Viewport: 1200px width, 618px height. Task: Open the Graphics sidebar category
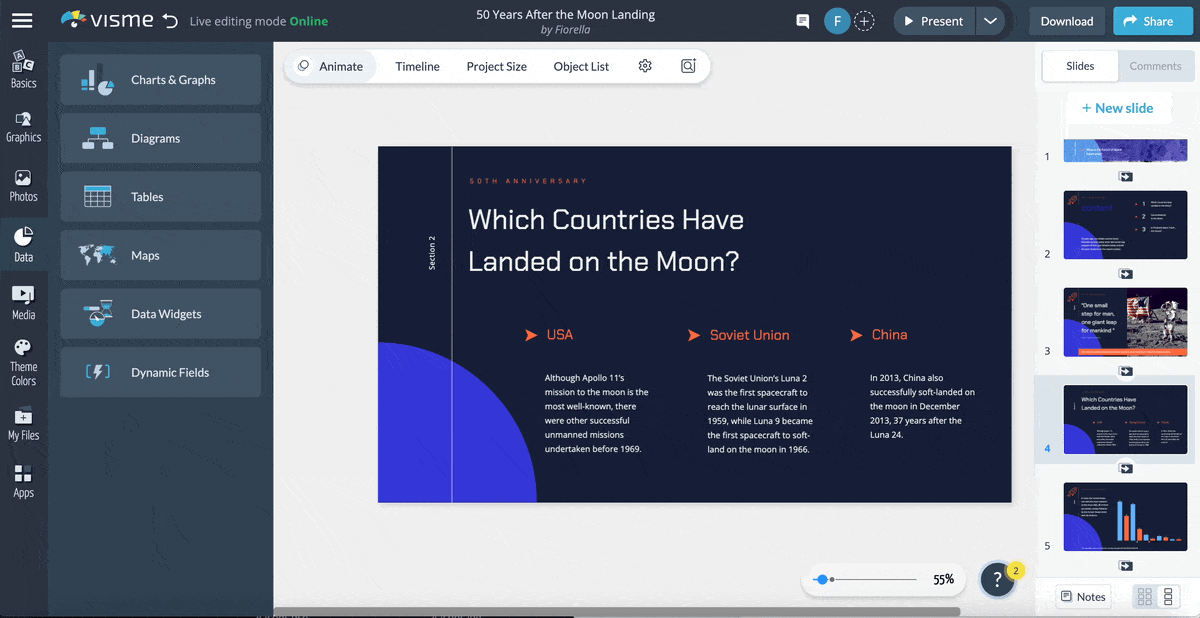[23, 127]
